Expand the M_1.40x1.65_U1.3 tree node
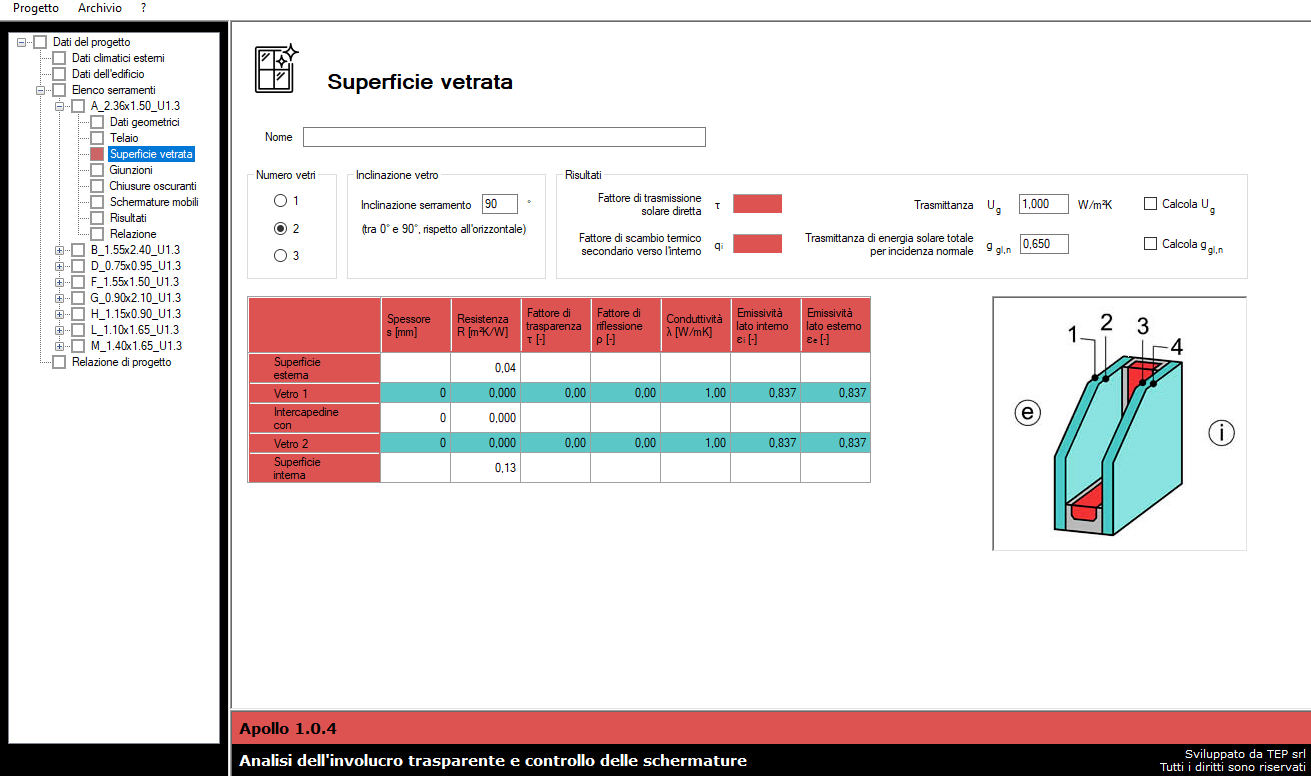The image size is (1311, 776). click(60, 346)
